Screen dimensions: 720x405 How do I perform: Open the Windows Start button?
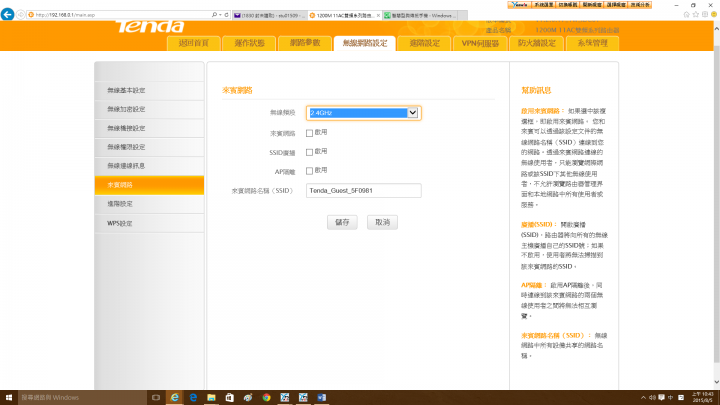9,398
